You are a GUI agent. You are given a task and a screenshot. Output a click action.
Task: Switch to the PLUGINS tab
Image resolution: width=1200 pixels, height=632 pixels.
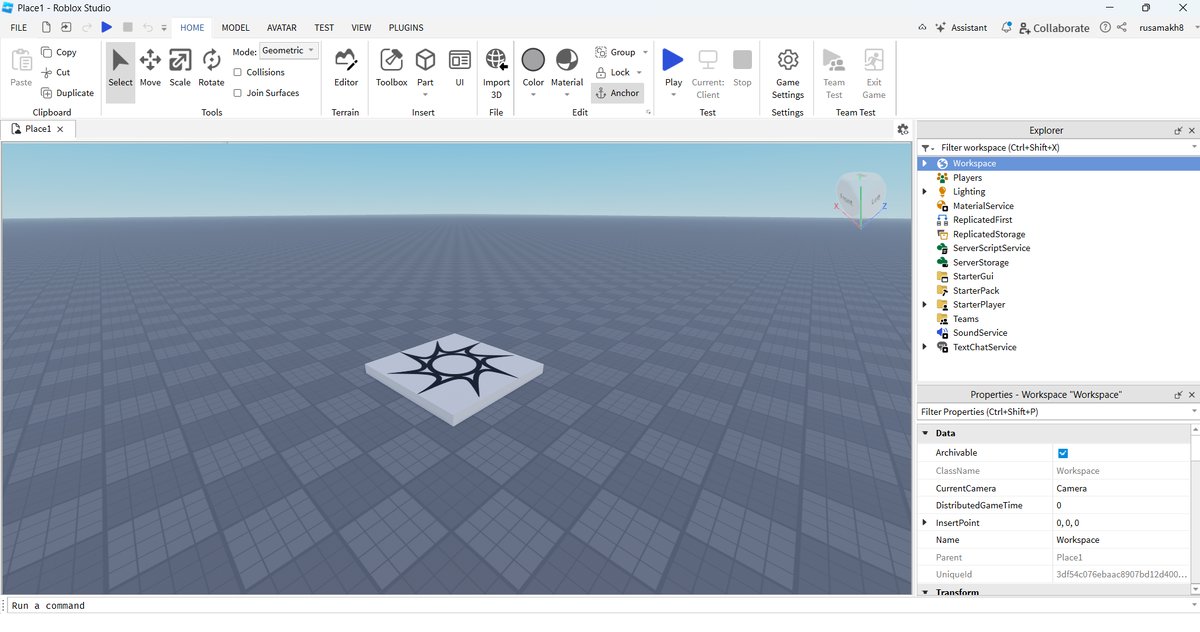coord(406,28)
